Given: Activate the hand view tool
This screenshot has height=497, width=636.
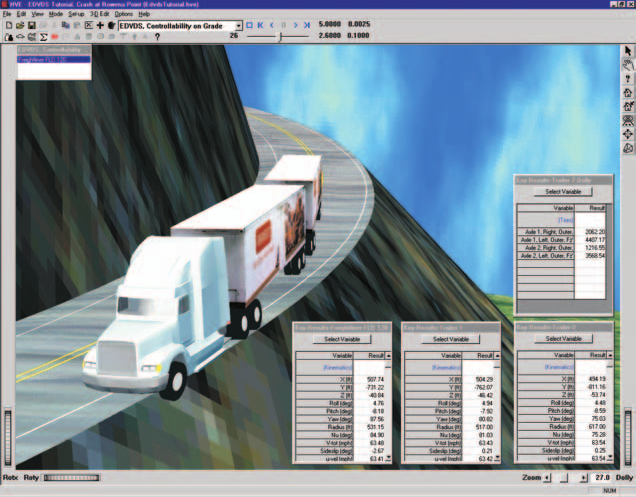Looking at the screenshot, I should click(x=628, y=65).
